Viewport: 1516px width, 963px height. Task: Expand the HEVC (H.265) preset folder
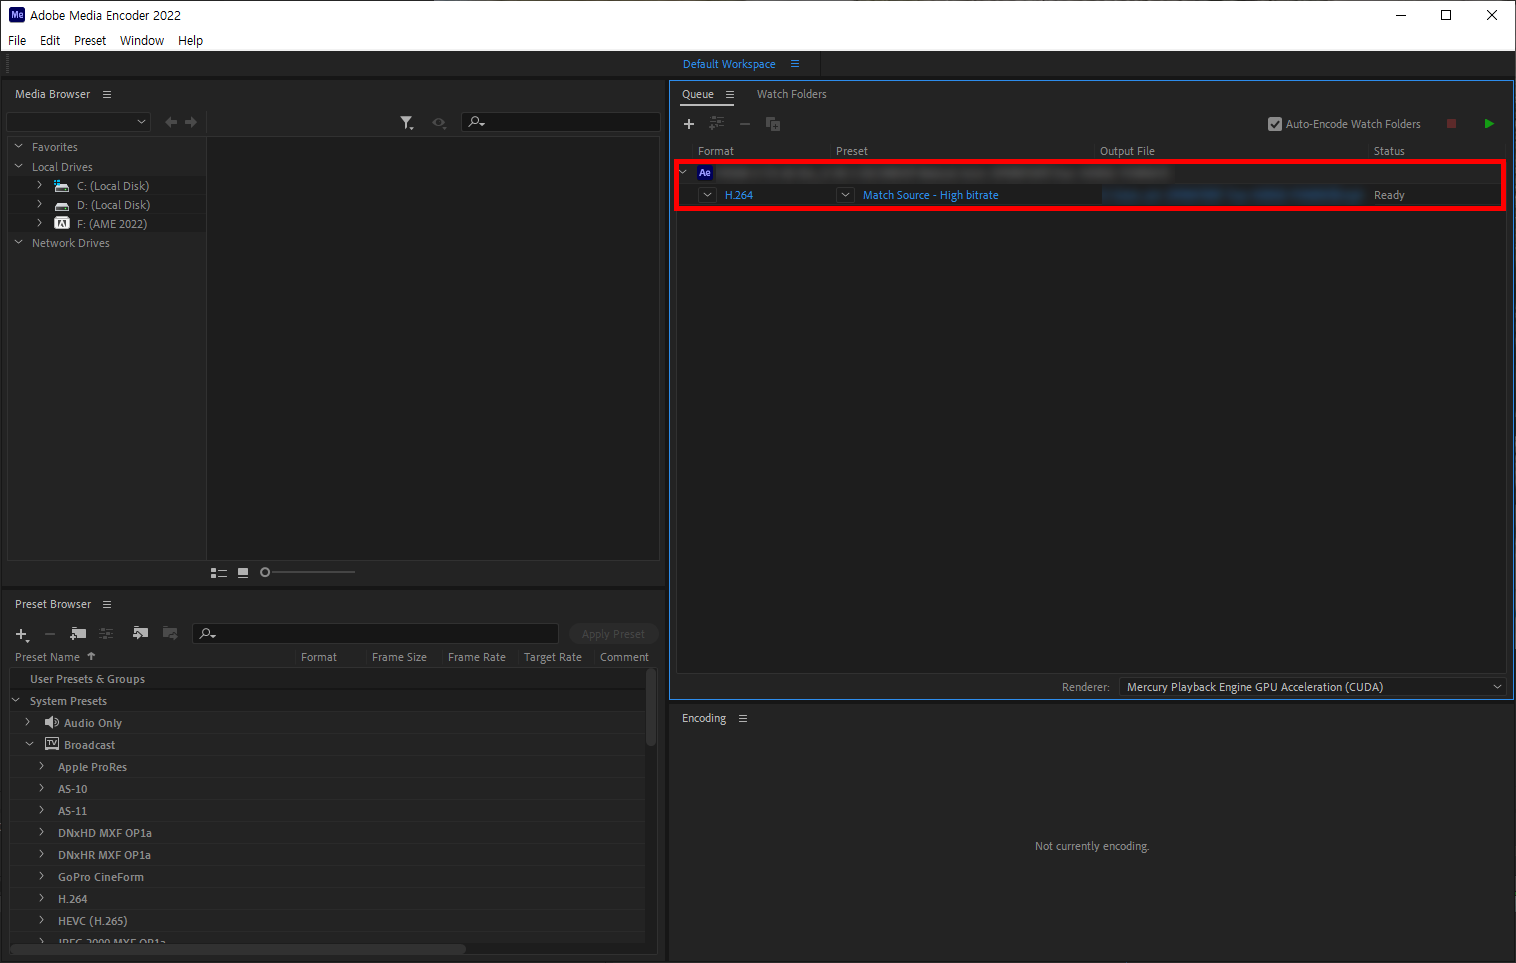coord(42,920)
